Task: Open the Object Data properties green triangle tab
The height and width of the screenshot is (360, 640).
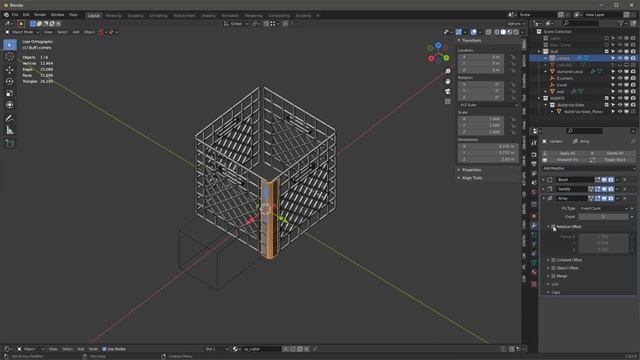Action: coord(534,262)
